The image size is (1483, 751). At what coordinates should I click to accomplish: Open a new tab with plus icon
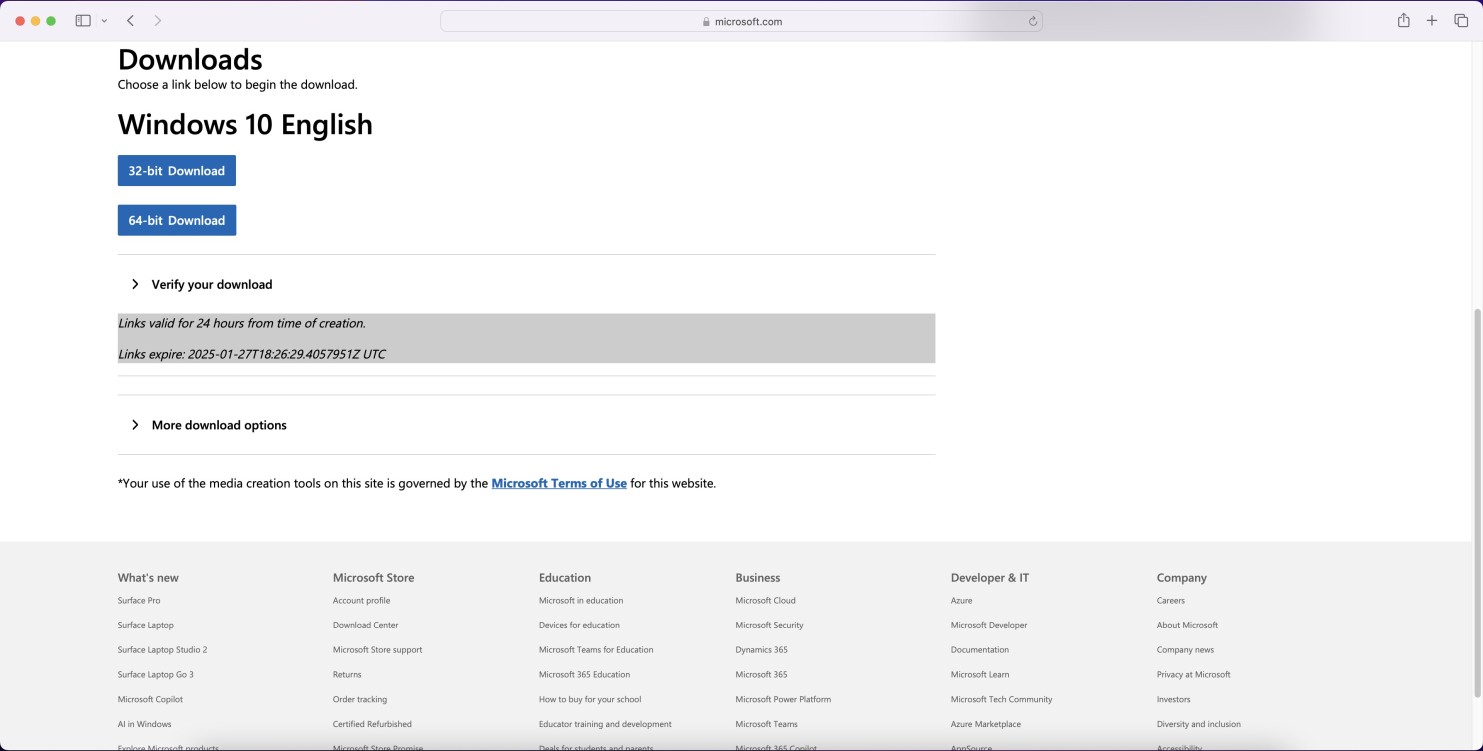(x=1432, y=21)
